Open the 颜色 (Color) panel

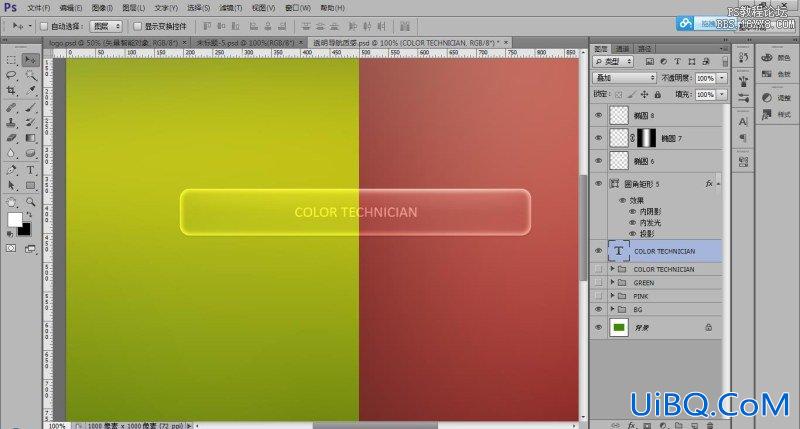pyautogui.click(x=776, y=58)
